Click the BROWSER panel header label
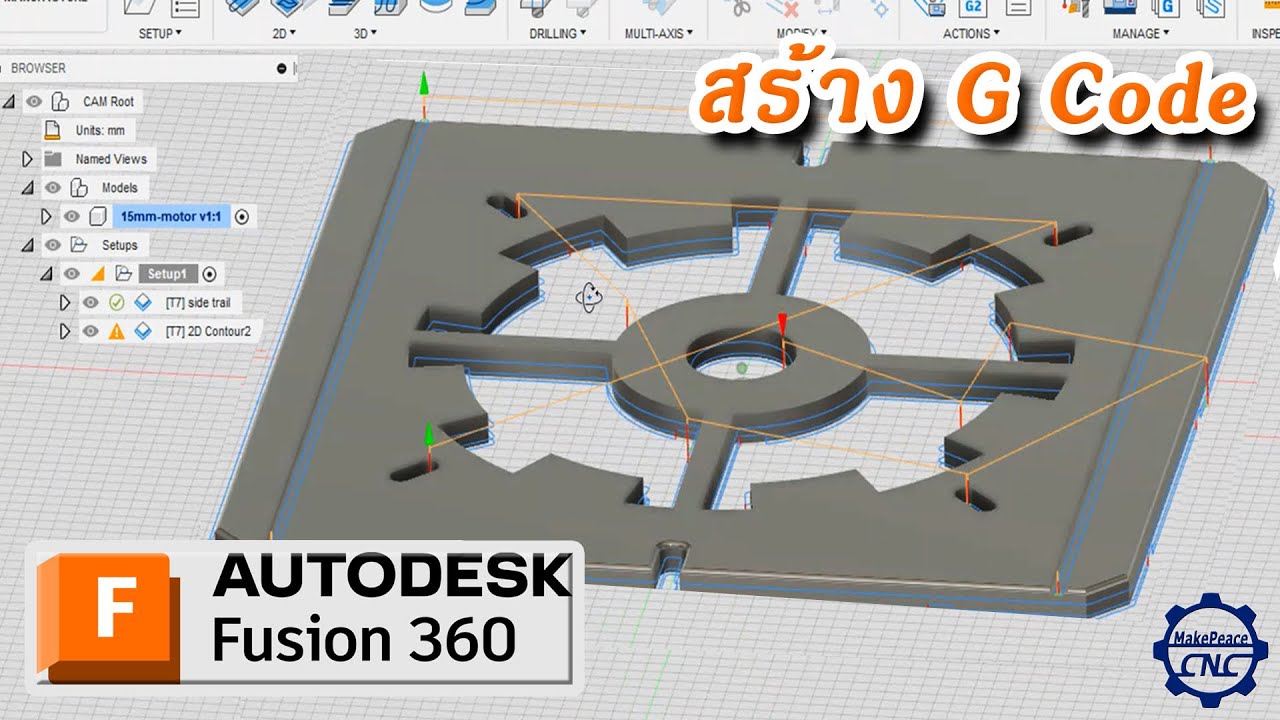The height and width of the screenshot is (720, 1280). [x=38, y=68]
